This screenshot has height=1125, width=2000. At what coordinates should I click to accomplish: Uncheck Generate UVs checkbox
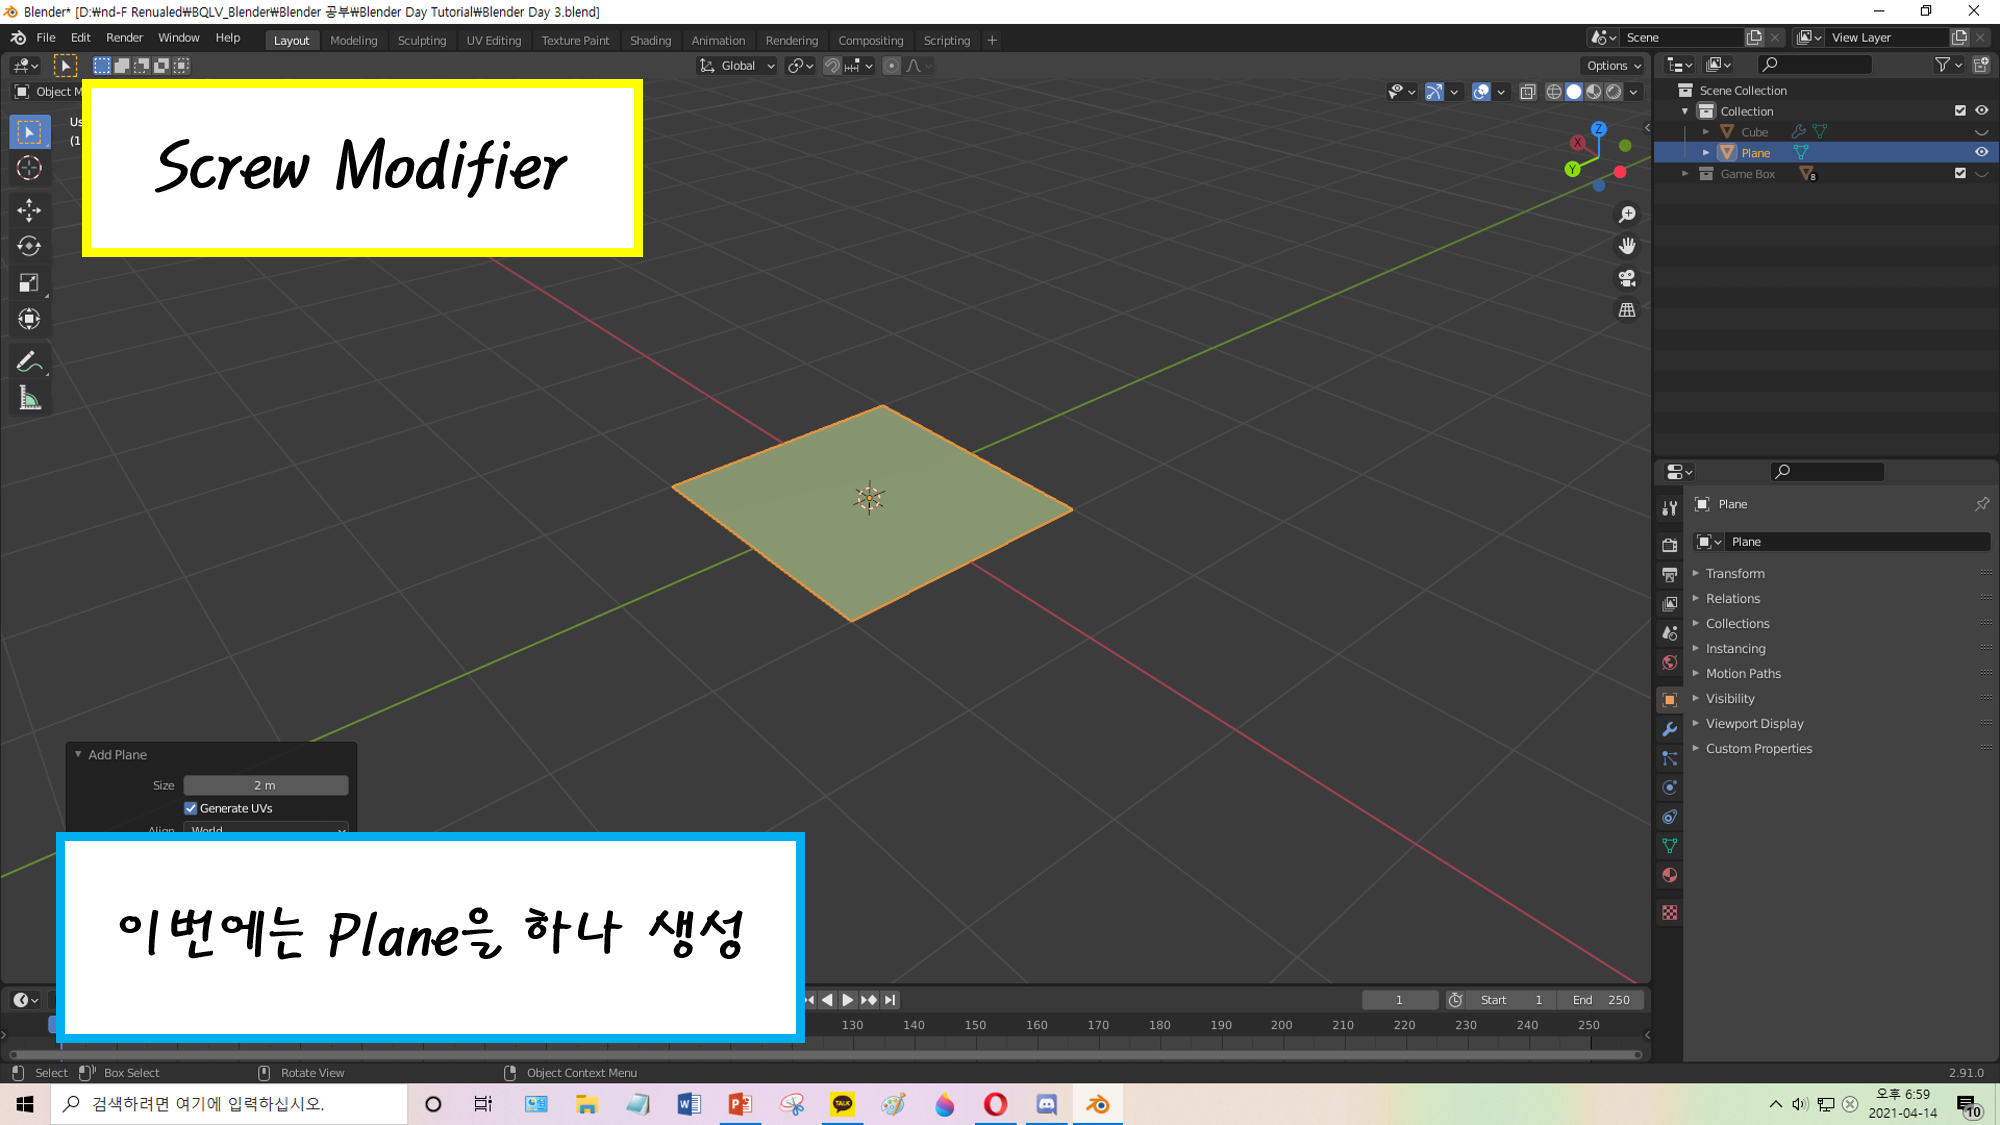[x=191, y=808]
